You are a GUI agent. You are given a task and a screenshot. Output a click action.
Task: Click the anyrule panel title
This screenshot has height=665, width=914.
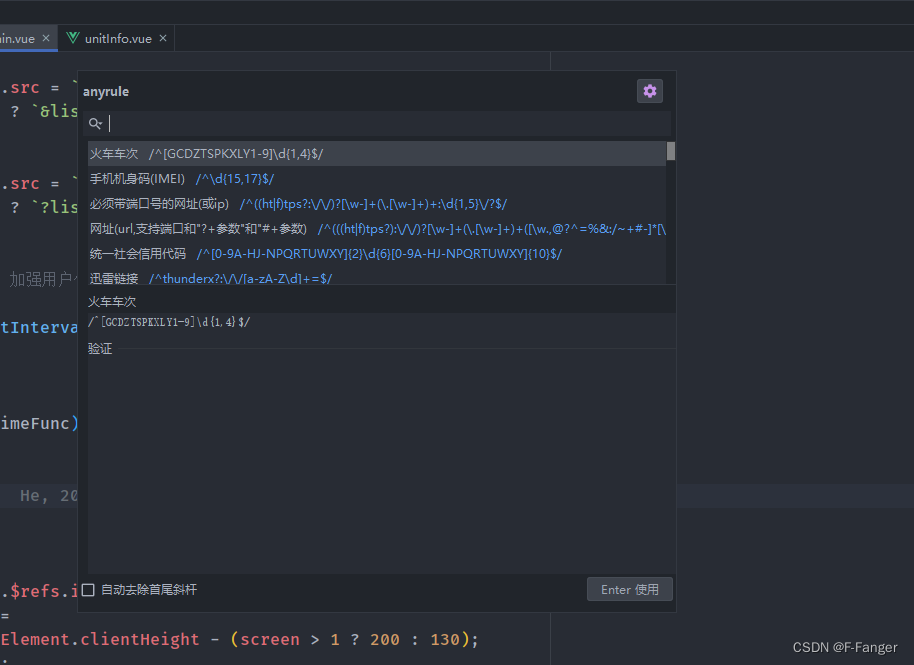coord(106,92)
